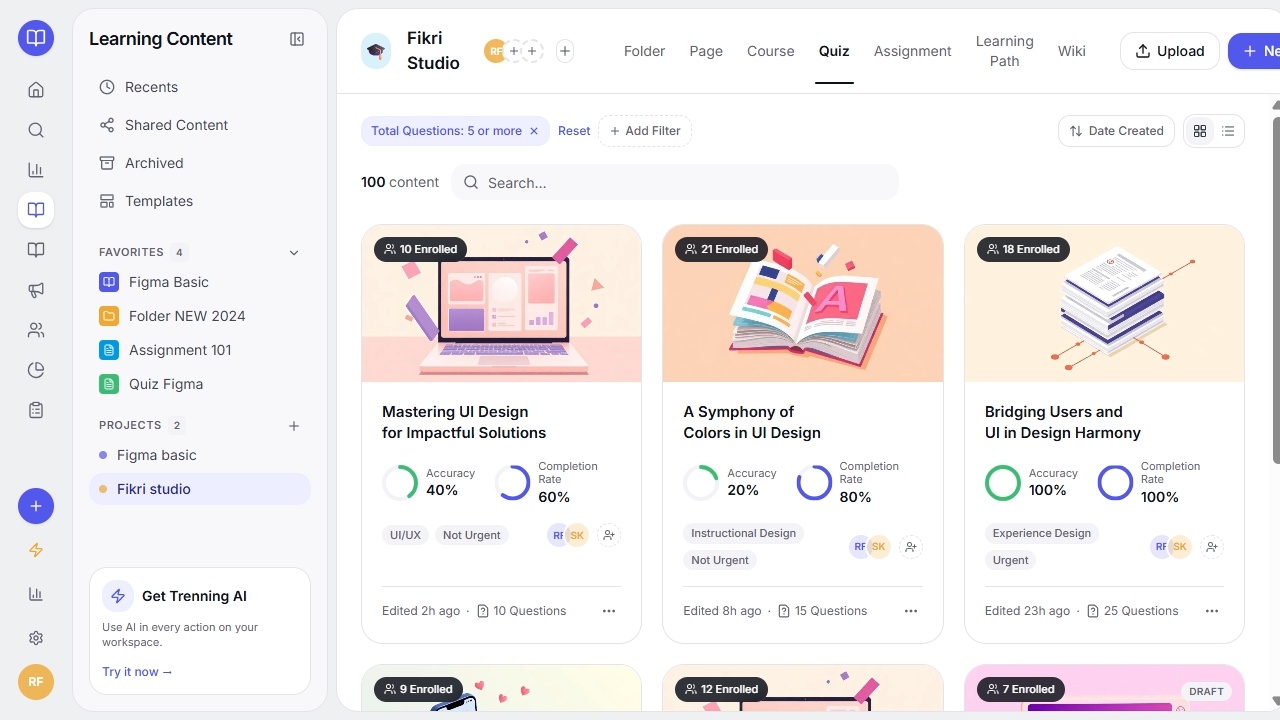Remove the Total Questions filter with its X
Image resolution: width=1280 pixels, height=720 pixels.
[x=534, y=131]
